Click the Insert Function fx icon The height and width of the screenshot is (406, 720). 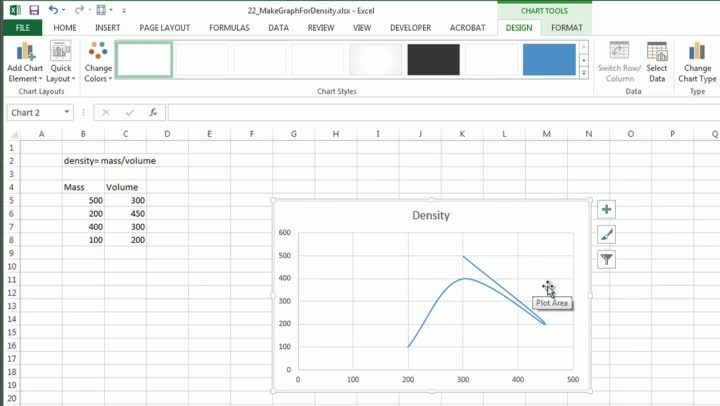tap(153, 113)
